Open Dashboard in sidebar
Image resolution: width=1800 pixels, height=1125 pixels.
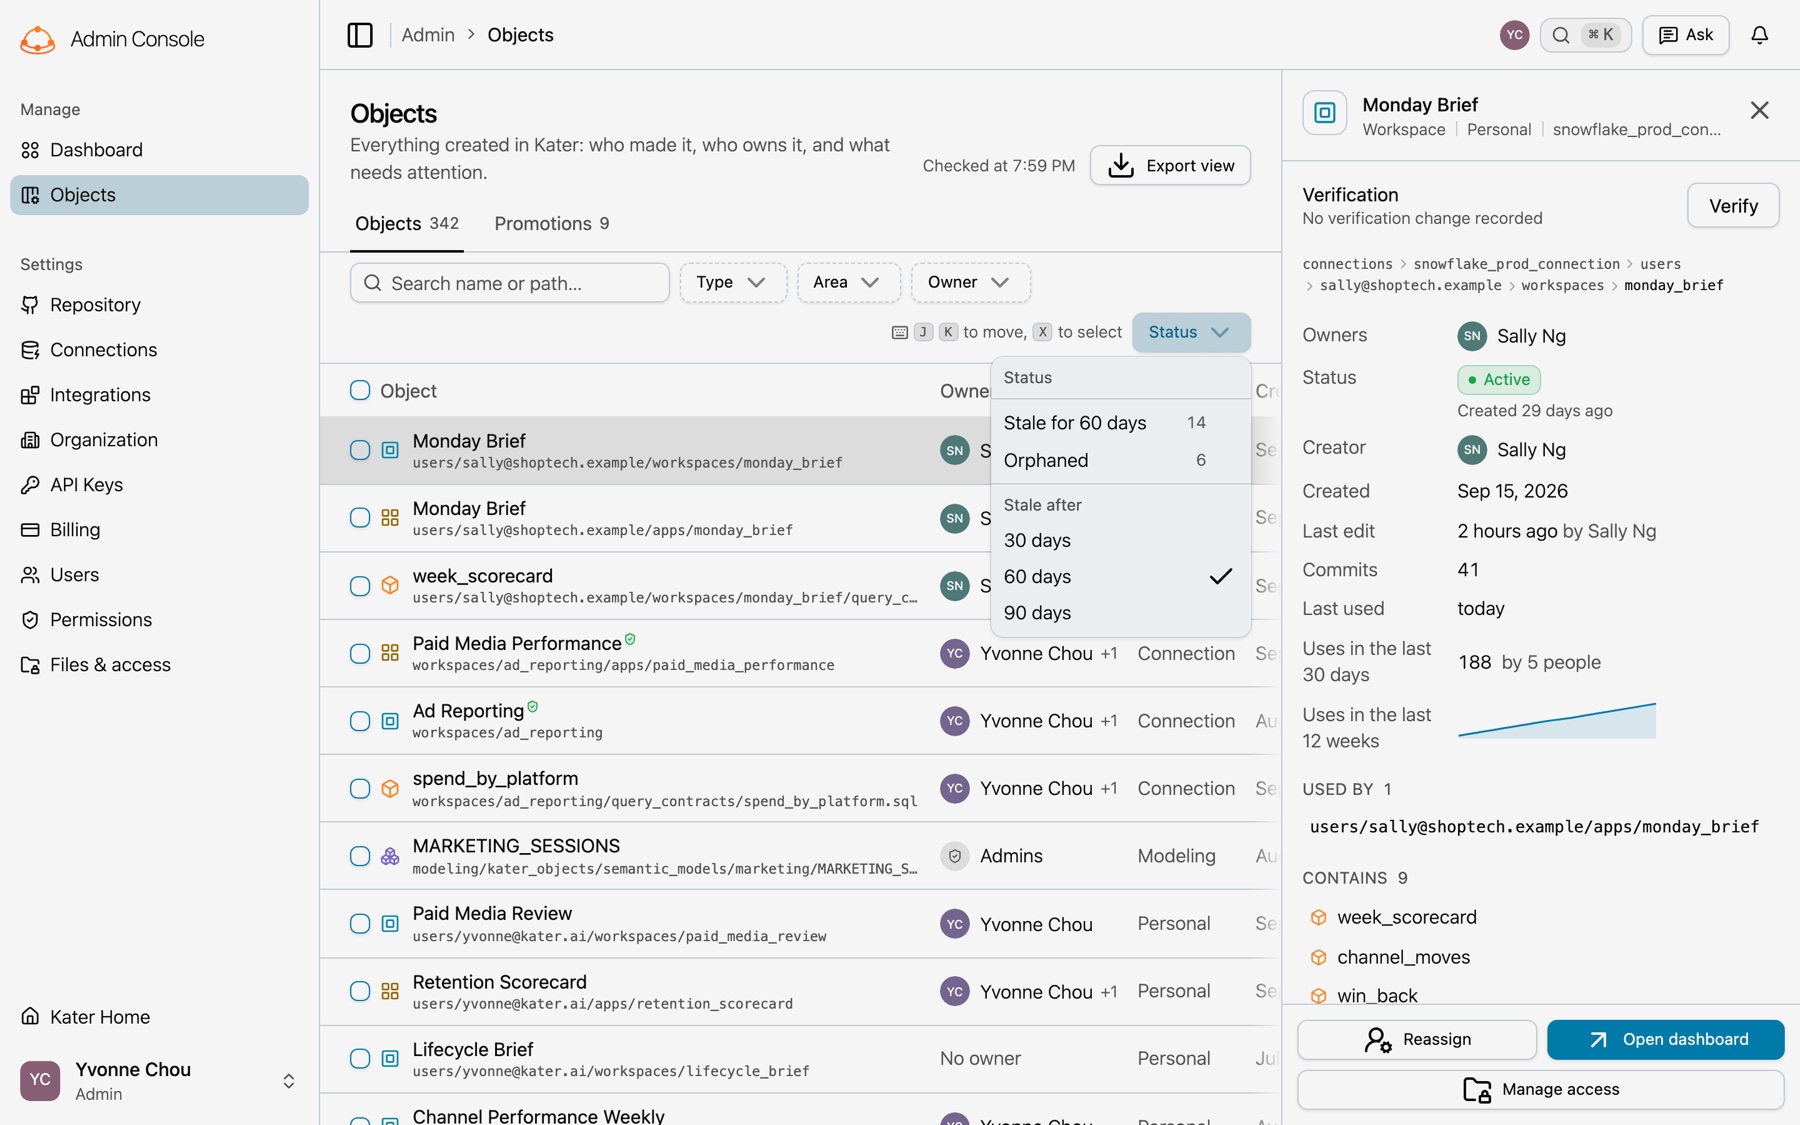(x=159, y=150)
